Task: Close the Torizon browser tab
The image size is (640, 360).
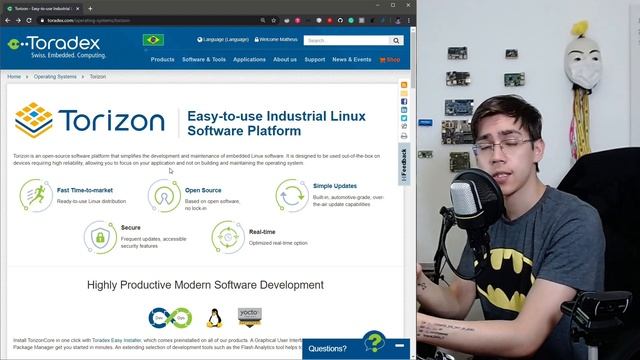Action: [78, 8]
